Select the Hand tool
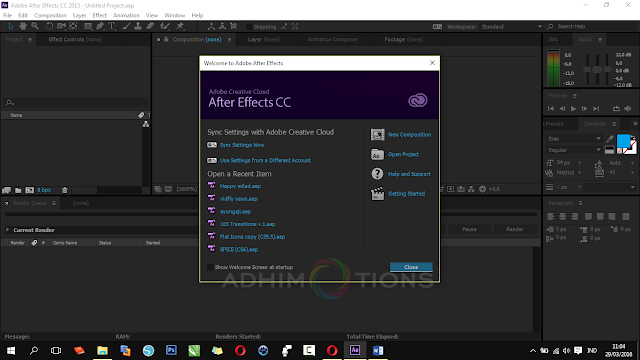This screenshot has width=640, height=360. [x=23, y=26]
